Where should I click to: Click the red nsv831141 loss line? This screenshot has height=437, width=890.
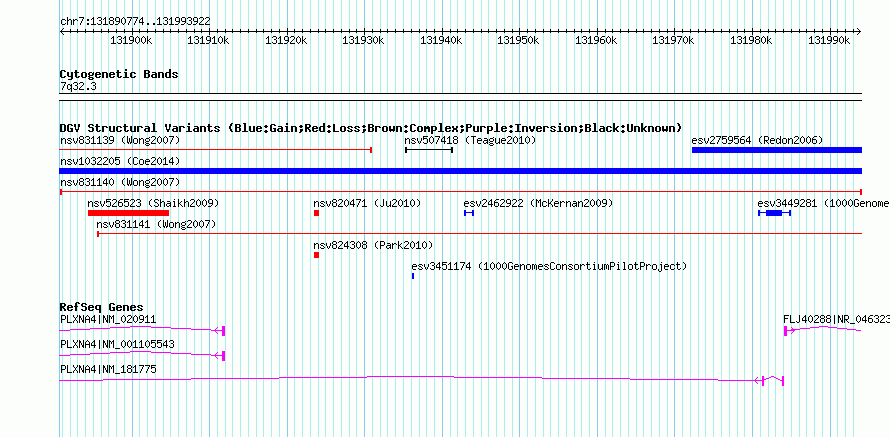coord(480,233)
